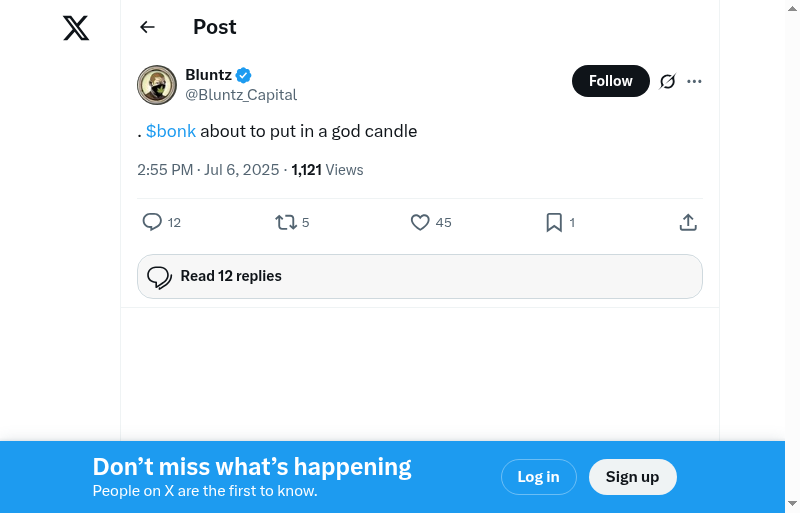The height and width of the screenshot is (513, 800).
Task: Bookmark the post
Action: pos(554,222)
